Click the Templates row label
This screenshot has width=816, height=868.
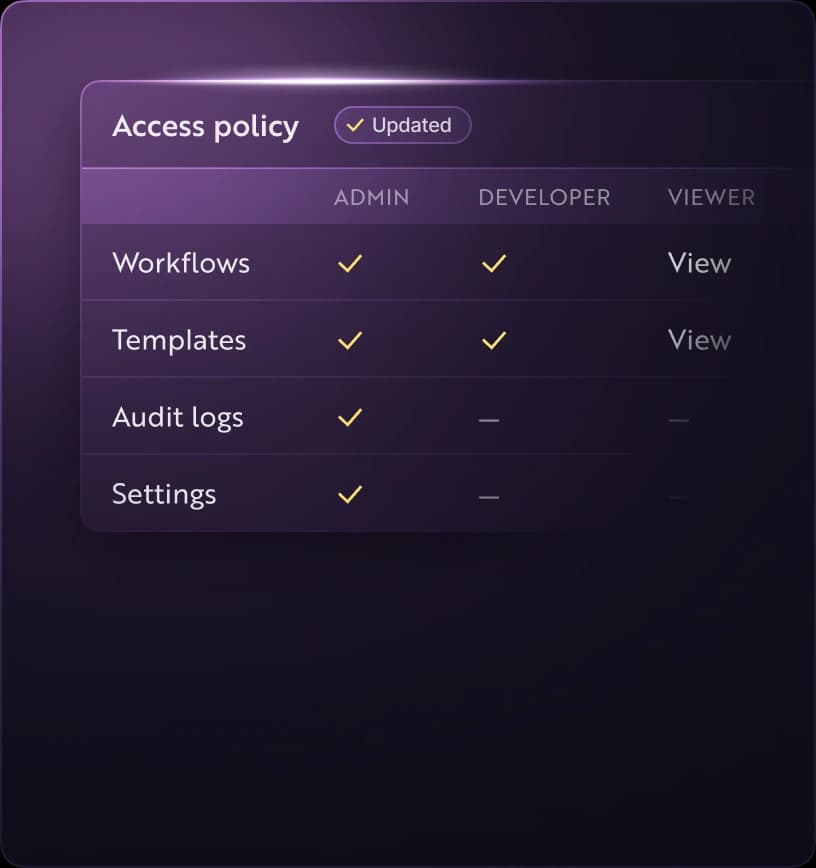click(x=179, y=340)
